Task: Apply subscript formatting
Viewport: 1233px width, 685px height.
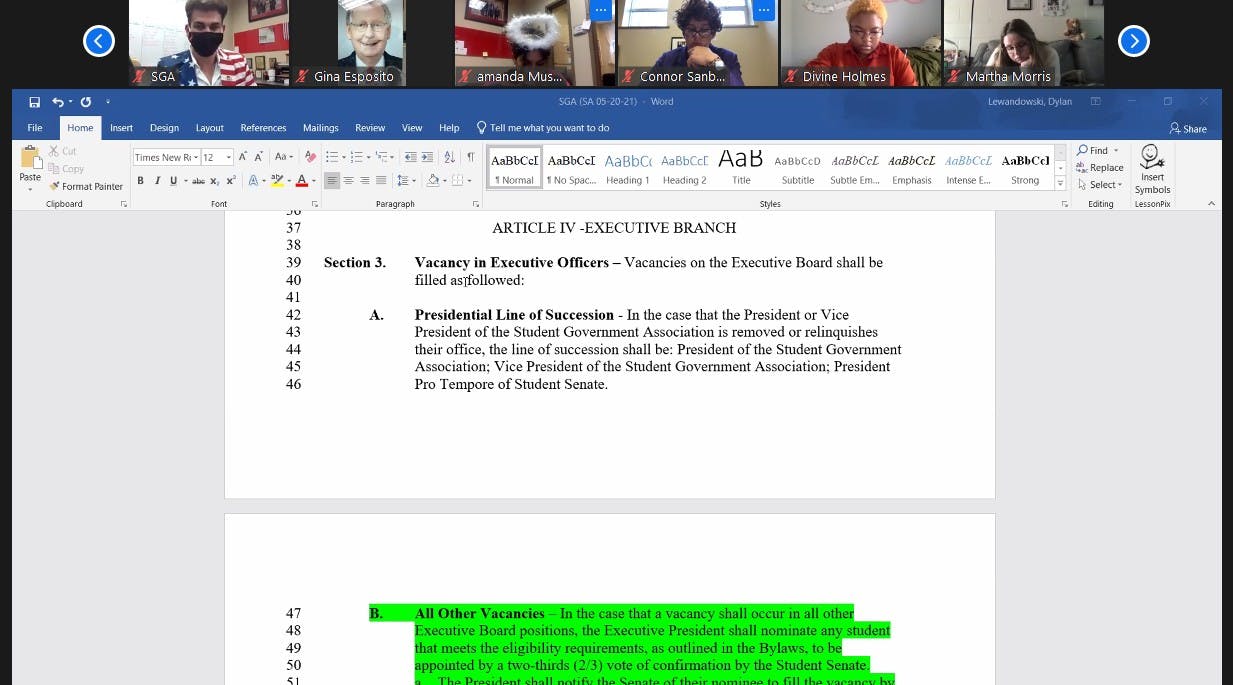Action: point(214,181)
